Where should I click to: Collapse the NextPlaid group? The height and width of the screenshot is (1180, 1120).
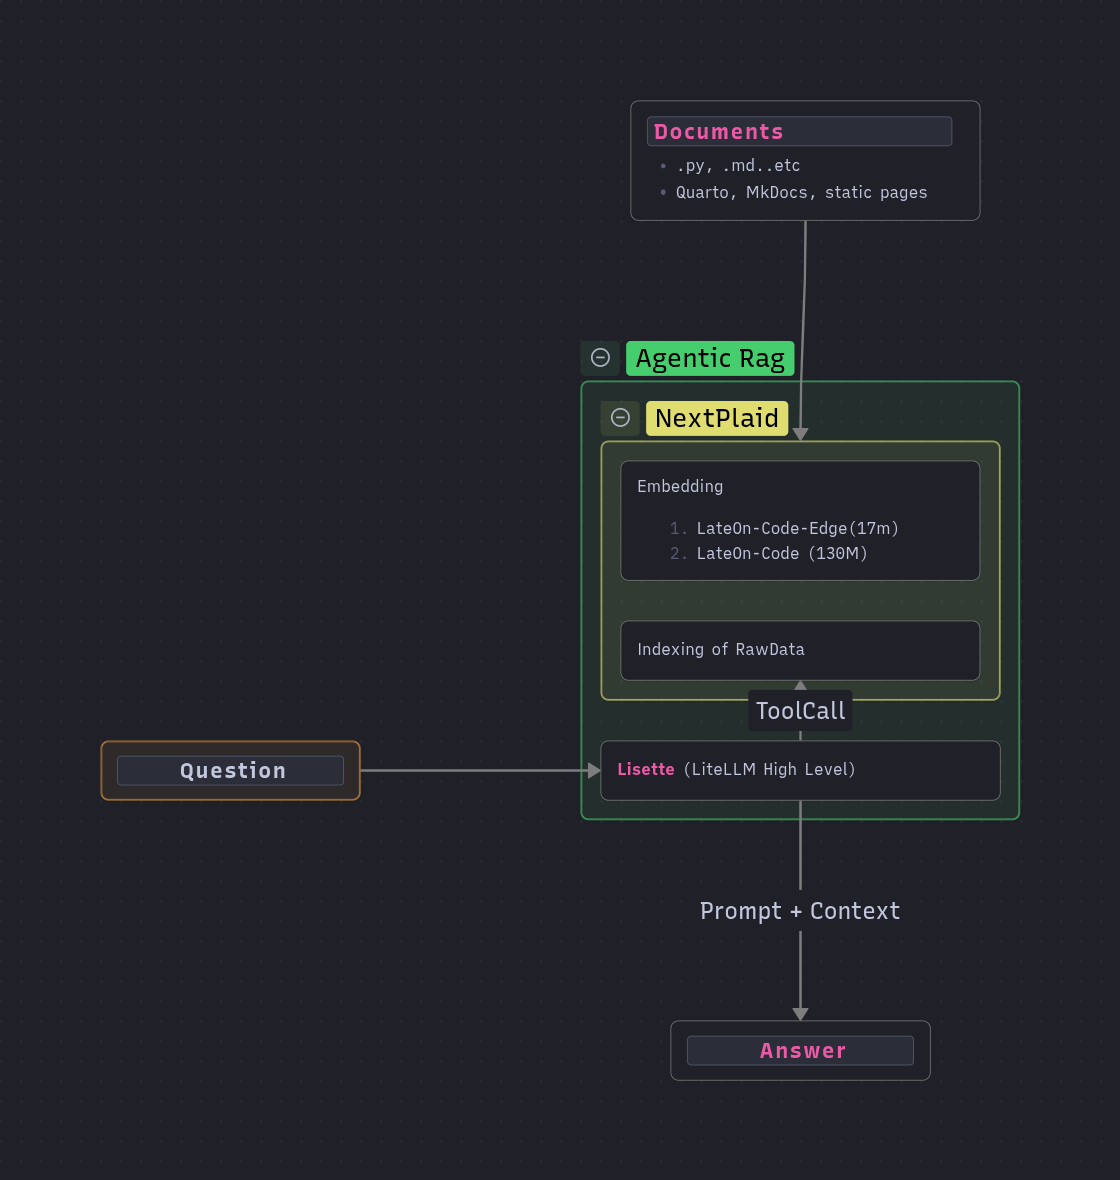(620, 418)
